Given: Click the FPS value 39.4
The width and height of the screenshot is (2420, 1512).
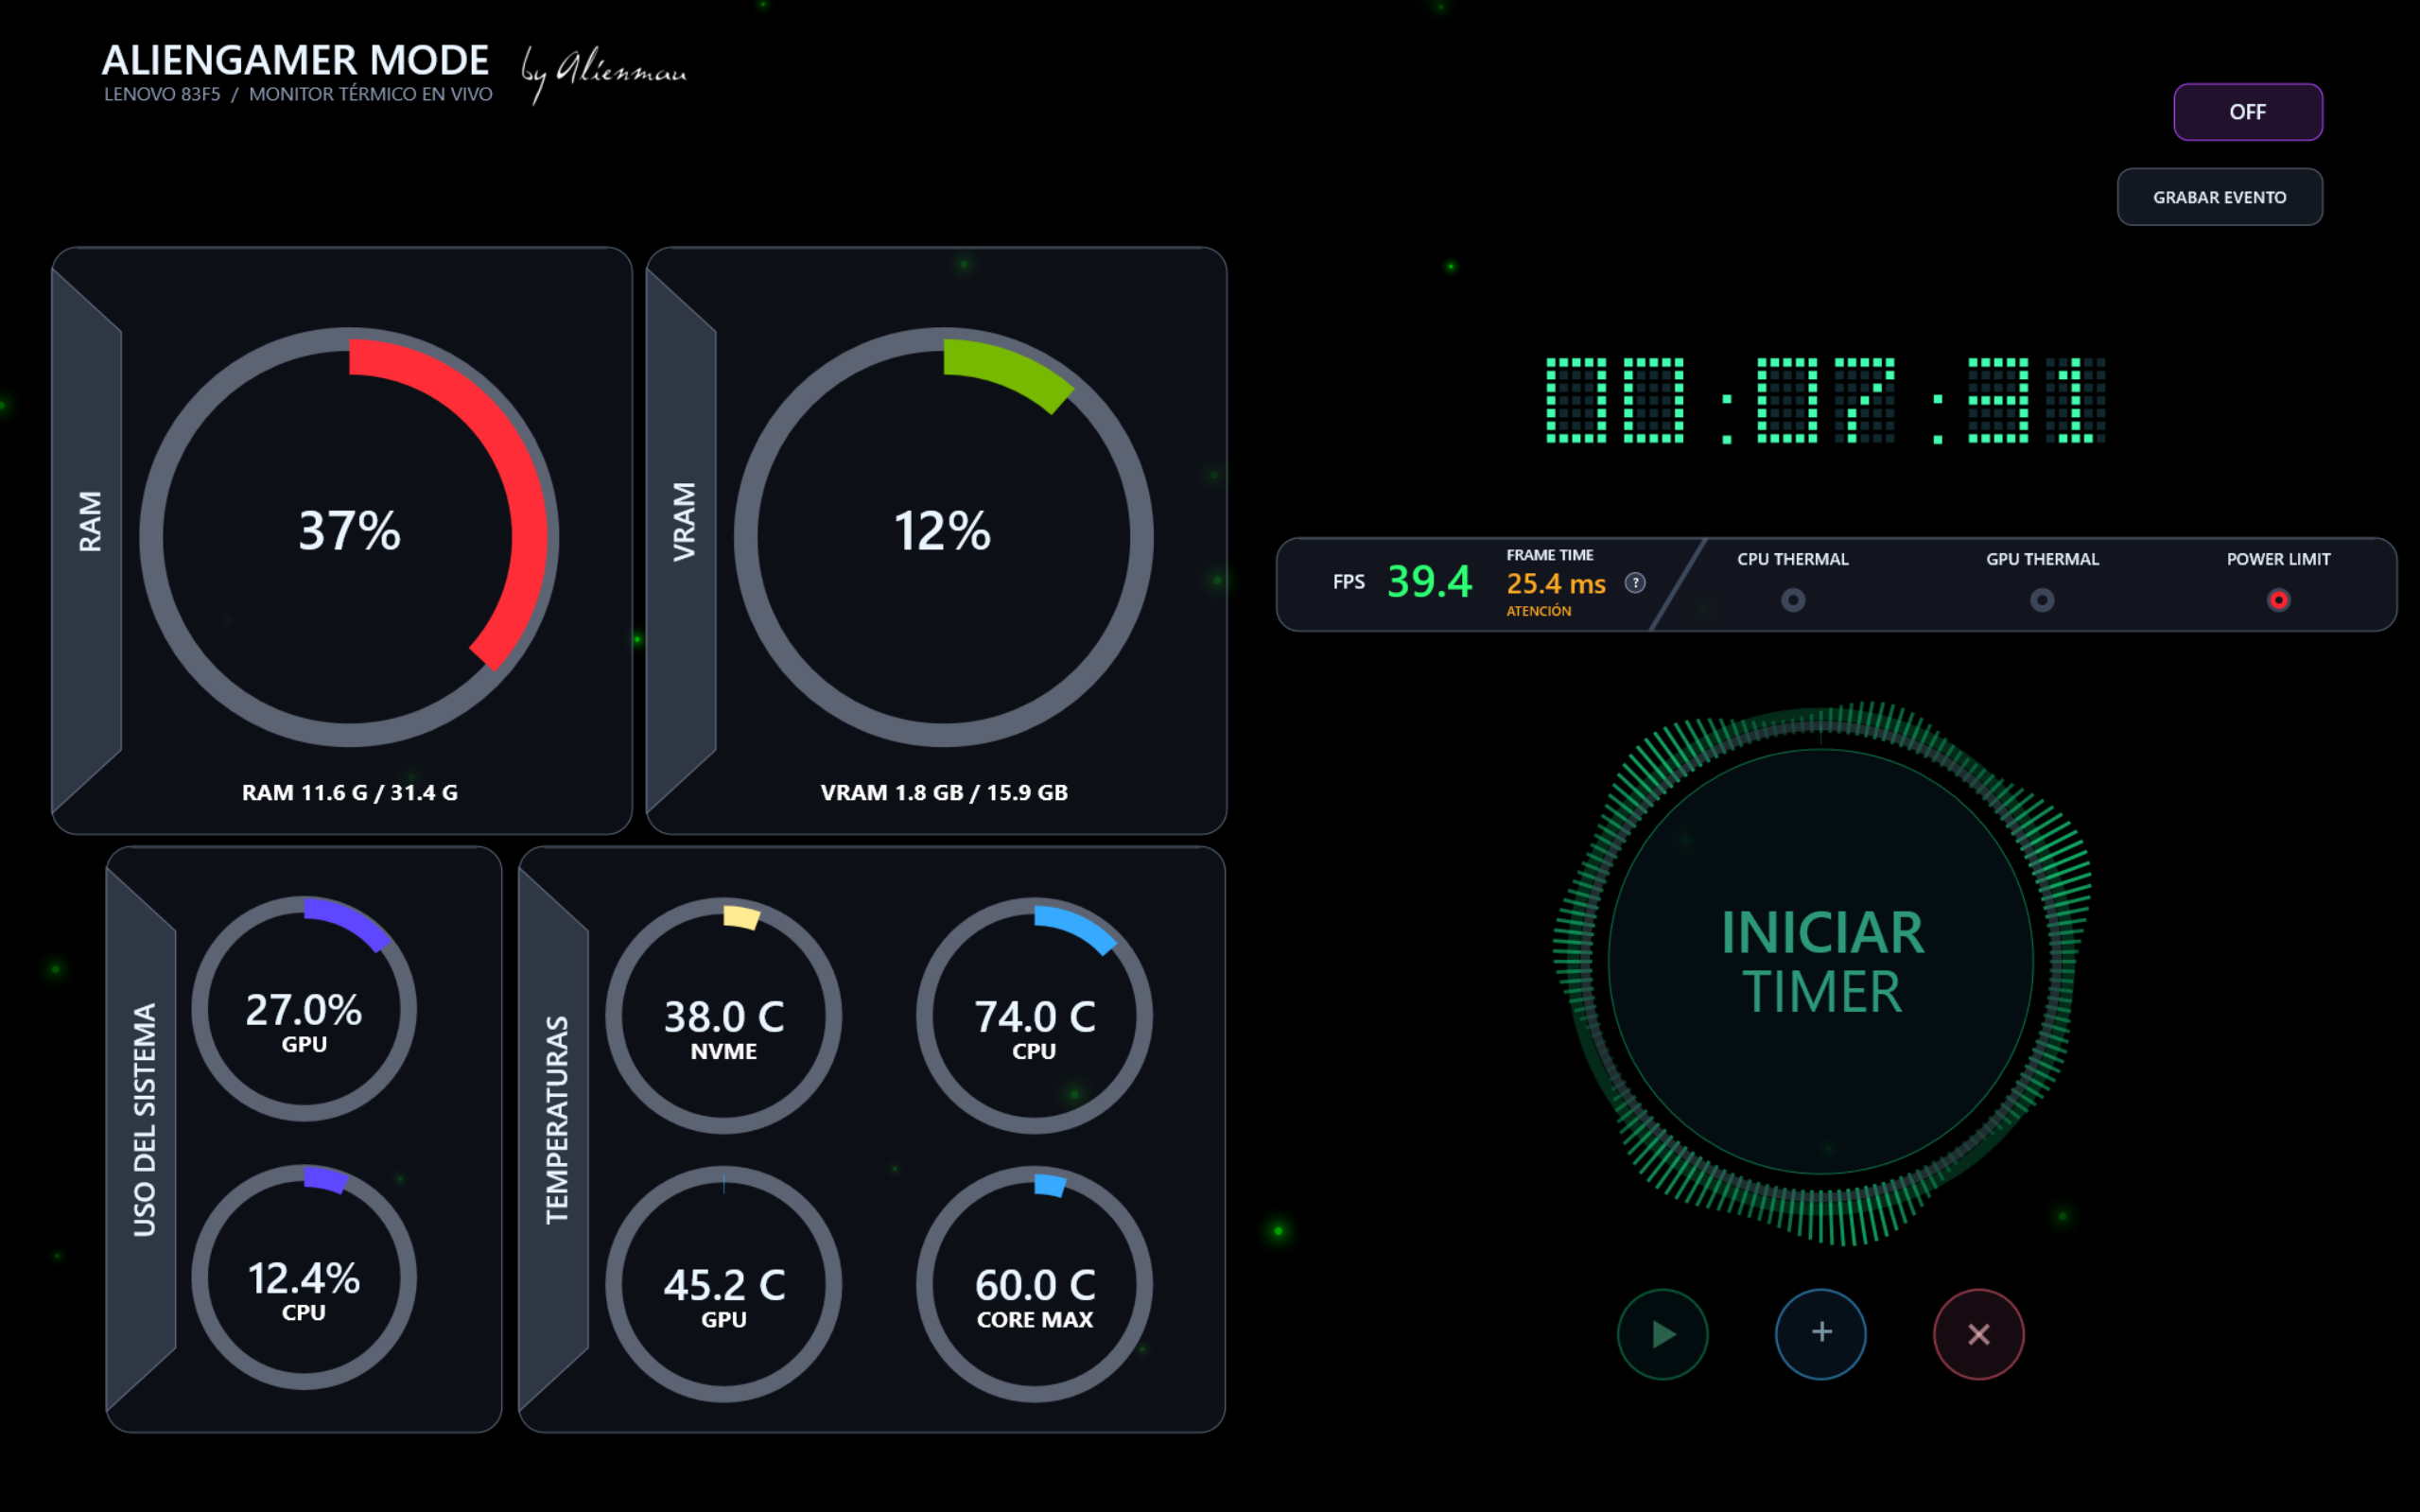Looking at the screenshot, I should [x=1429, y=582].
